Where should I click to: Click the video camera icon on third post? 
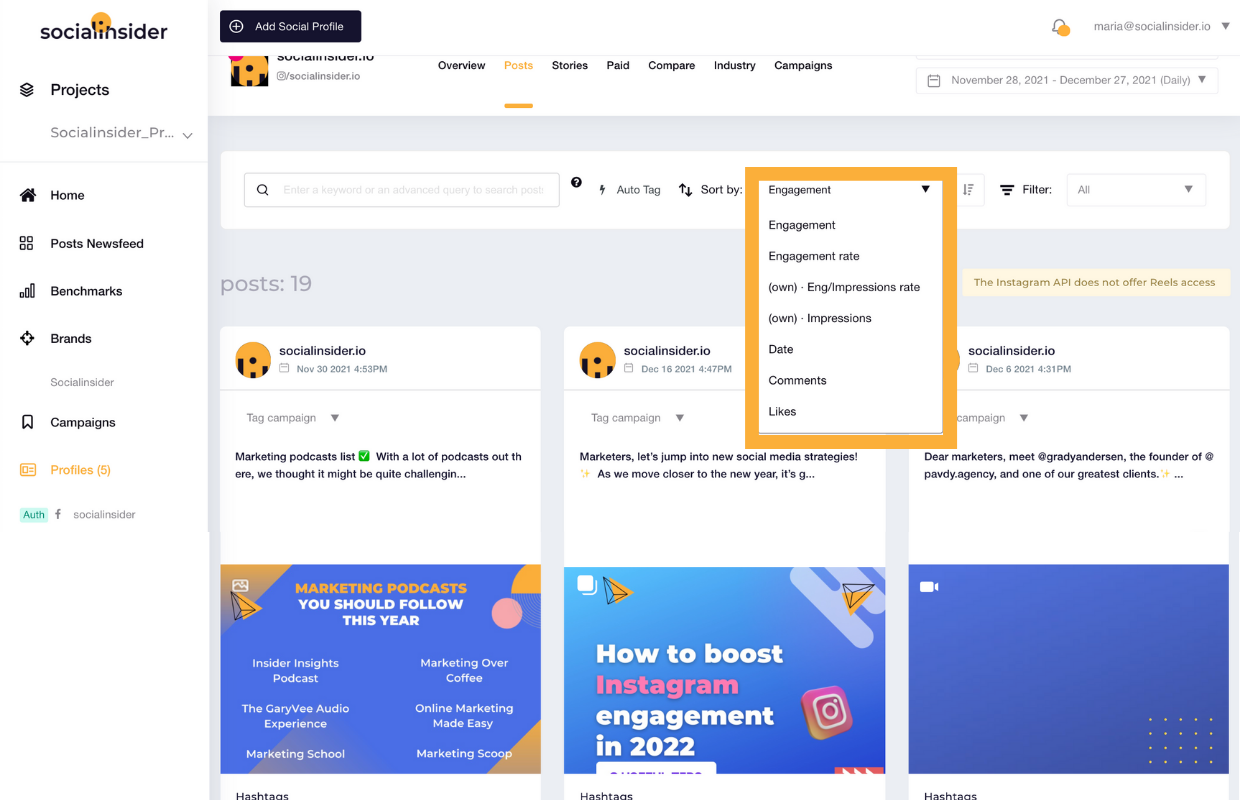pos(929,587)
